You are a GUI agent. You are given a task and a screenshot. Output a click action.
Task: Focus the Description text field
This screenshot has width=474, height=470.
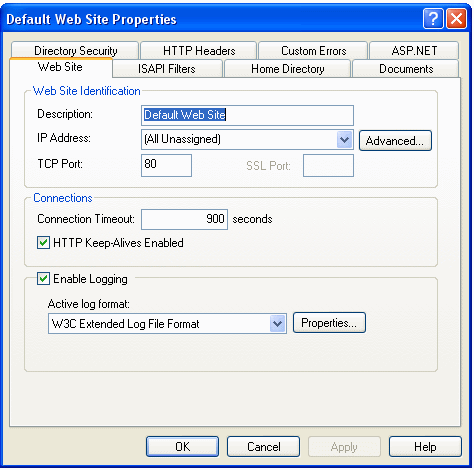(247, 115)
